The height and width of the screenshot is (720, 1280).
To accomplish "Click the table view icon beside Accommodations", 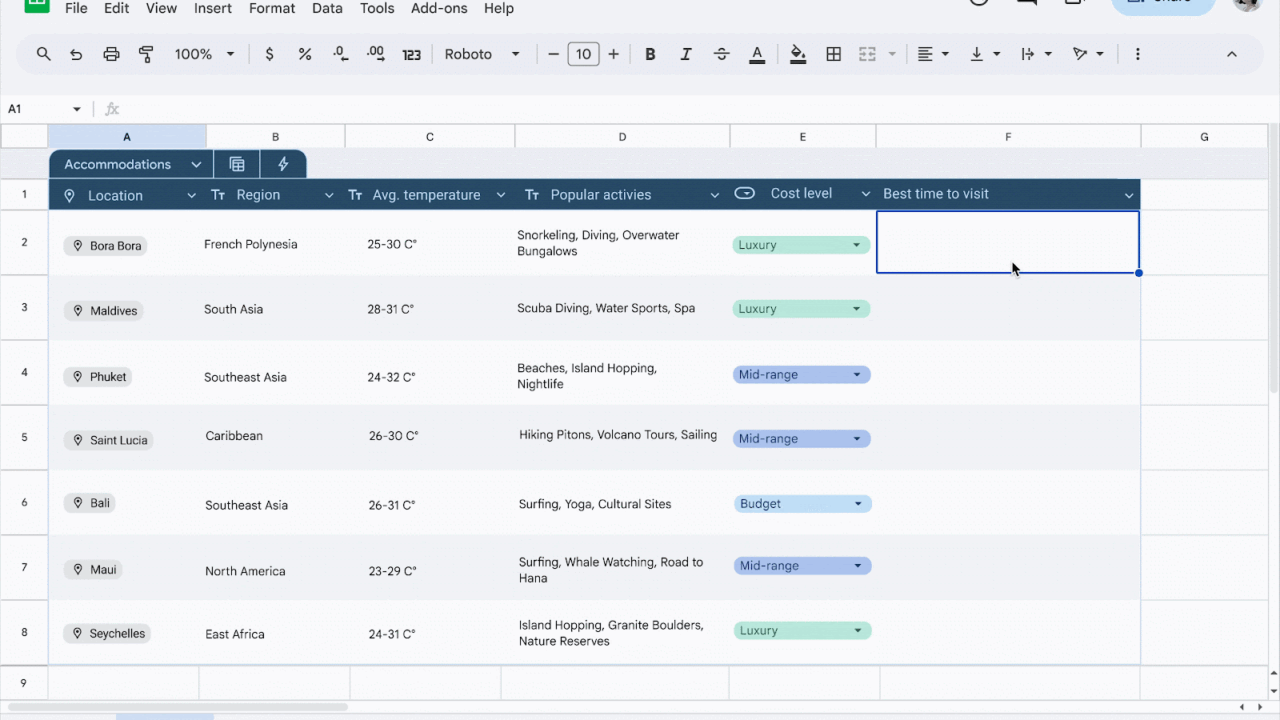I will 237,165.
